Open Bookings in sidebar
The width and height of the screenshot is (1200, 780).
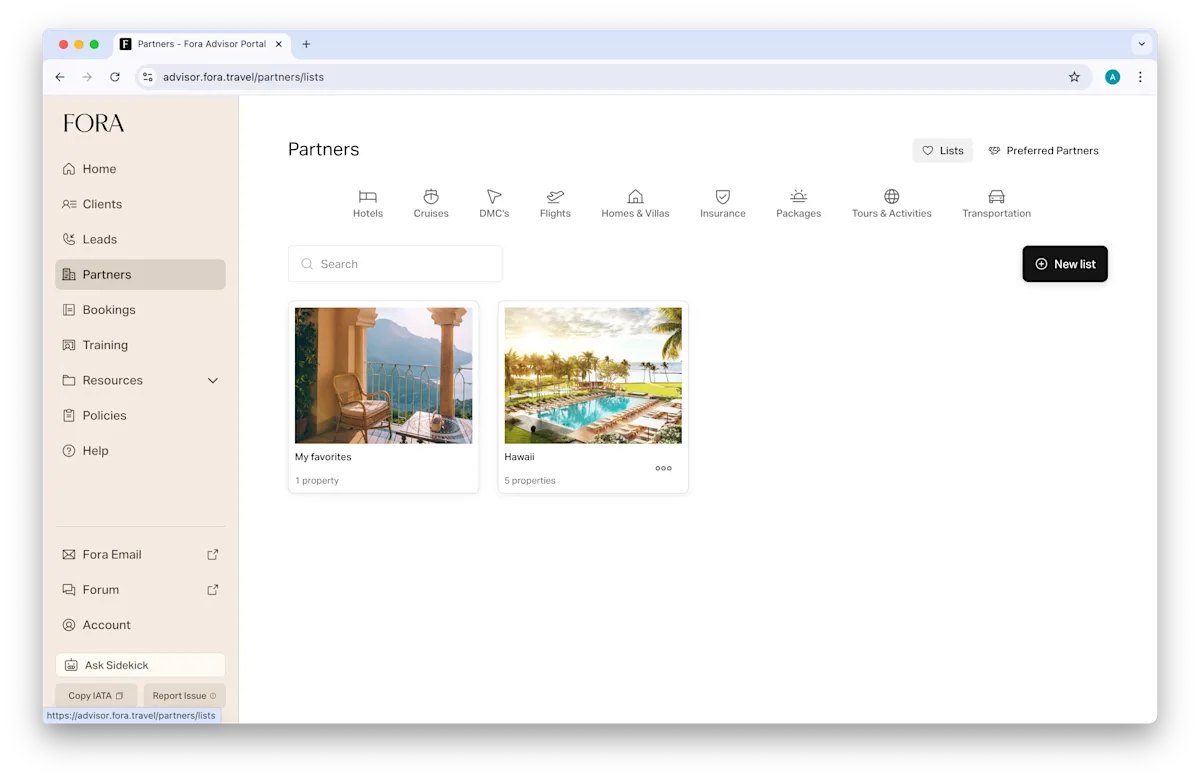click(140, 310)
